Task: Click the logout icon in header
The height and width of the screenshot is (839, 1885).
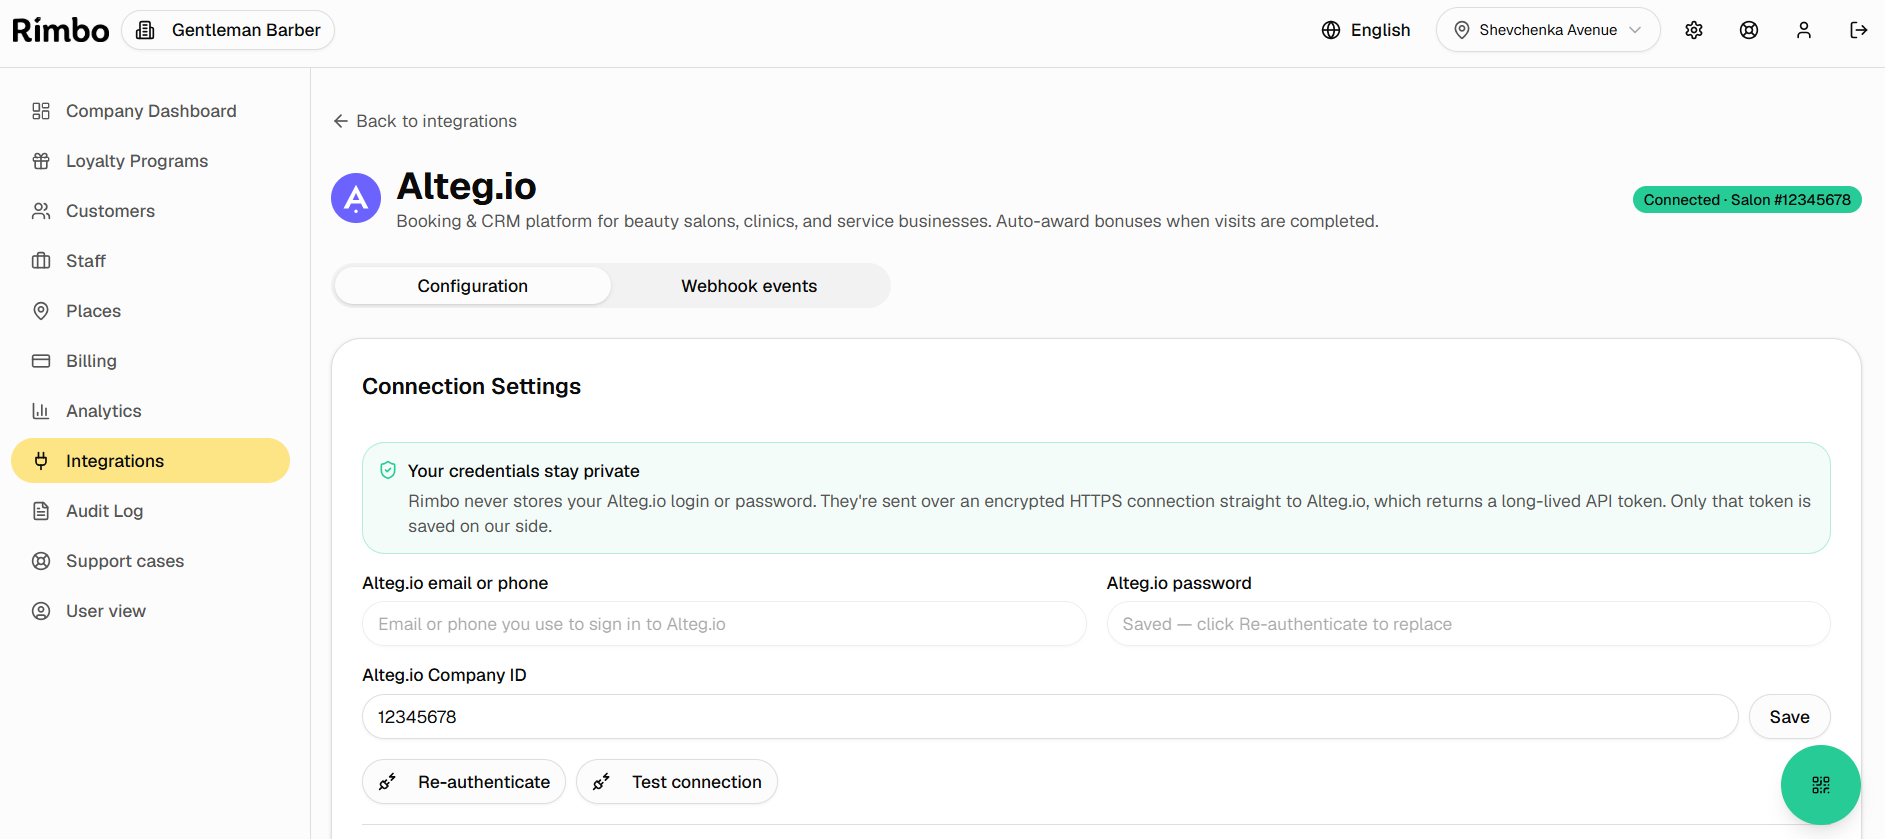Action: (x=1859, y=30)
